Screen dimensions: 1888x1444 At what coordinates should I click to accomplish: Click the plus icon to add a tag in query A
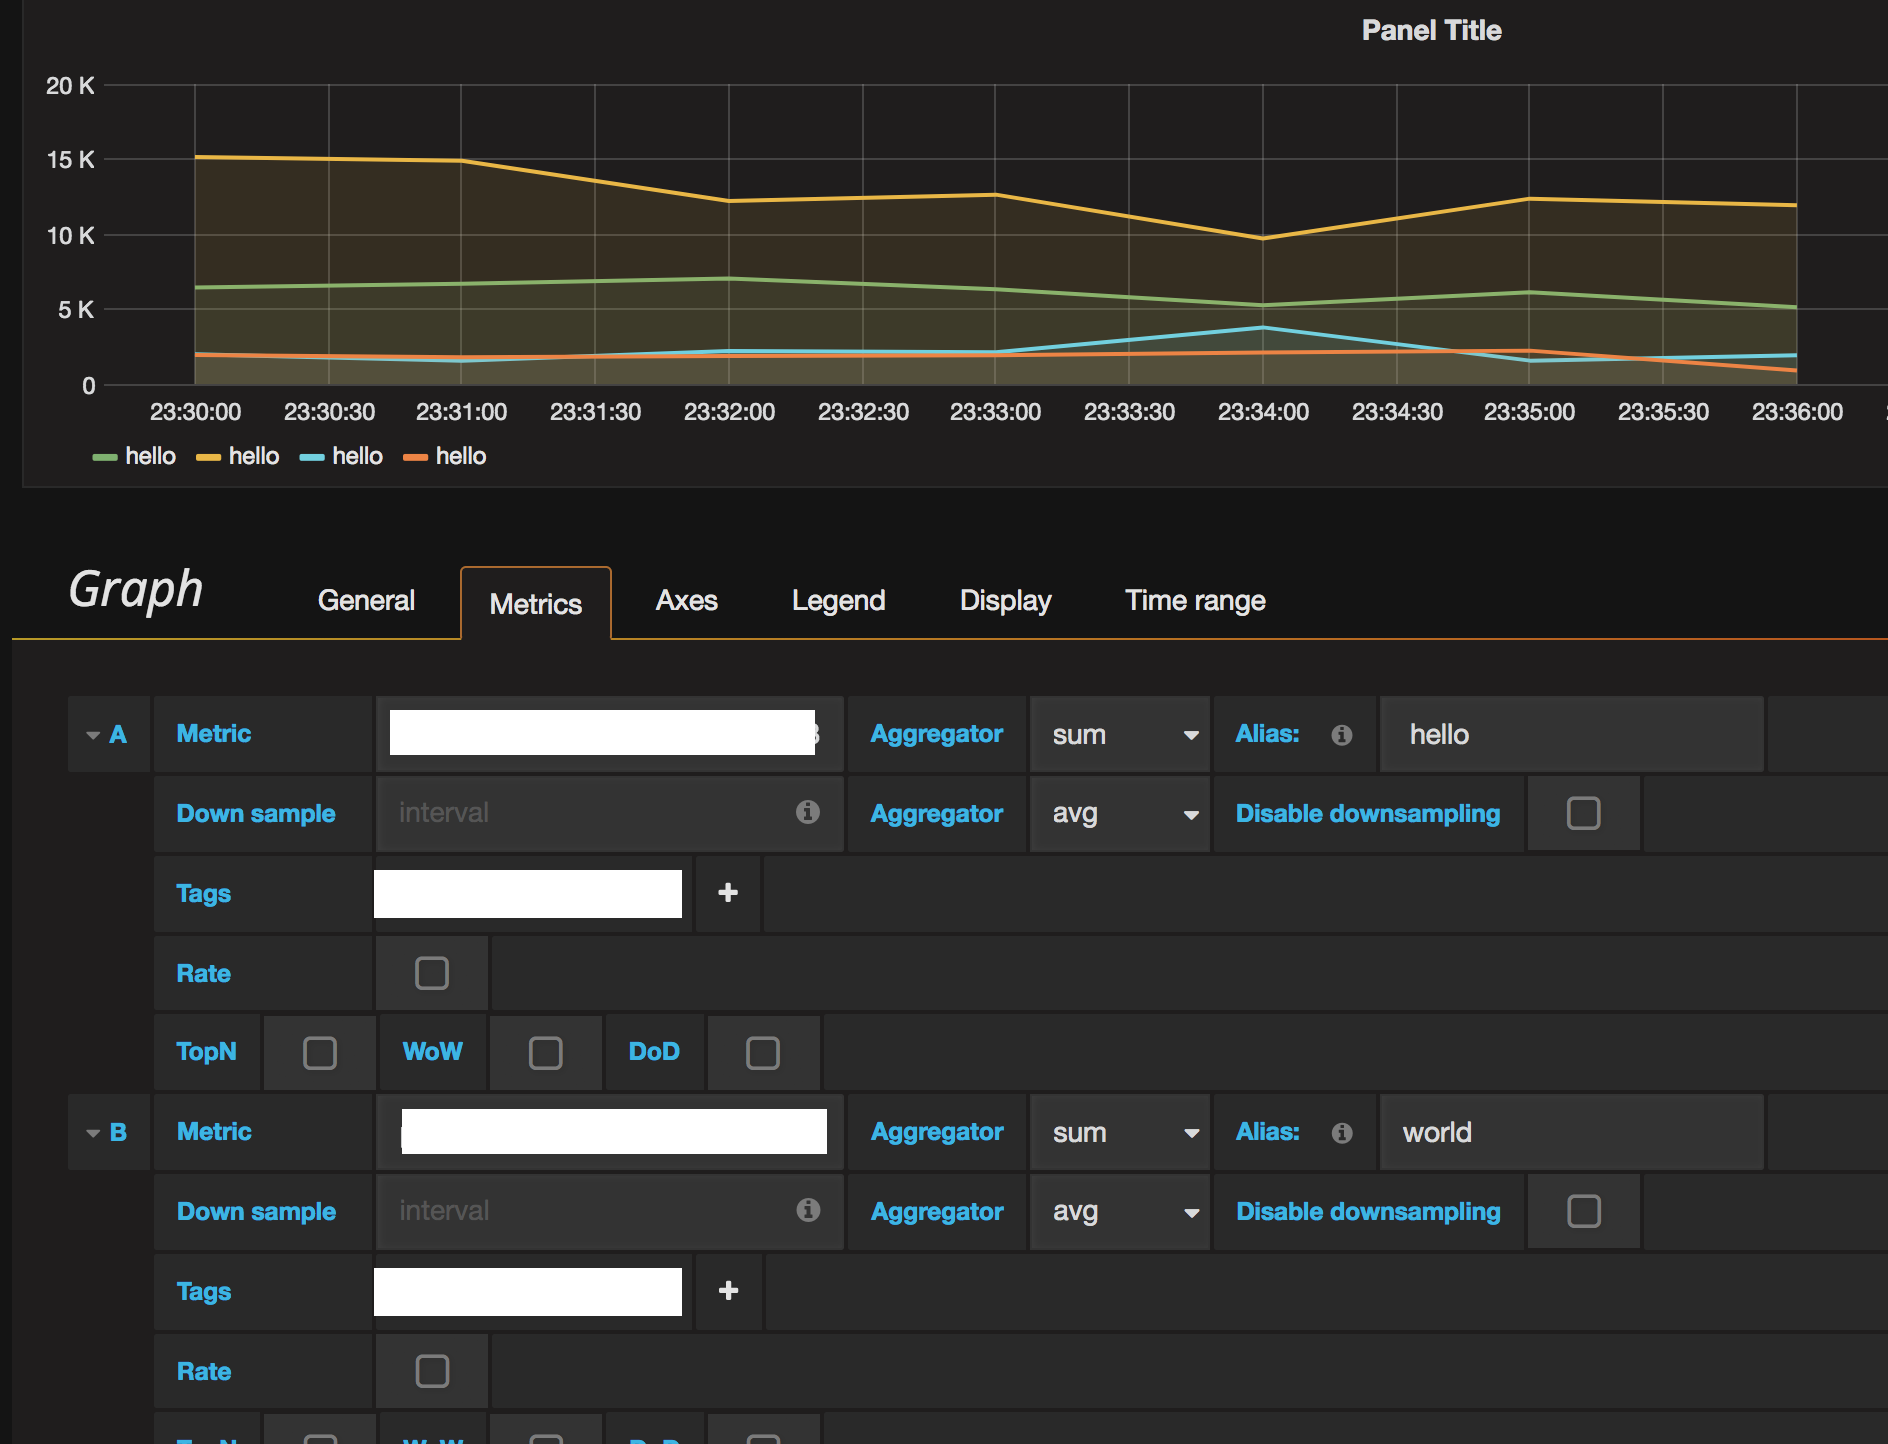[x=727, y=893]
